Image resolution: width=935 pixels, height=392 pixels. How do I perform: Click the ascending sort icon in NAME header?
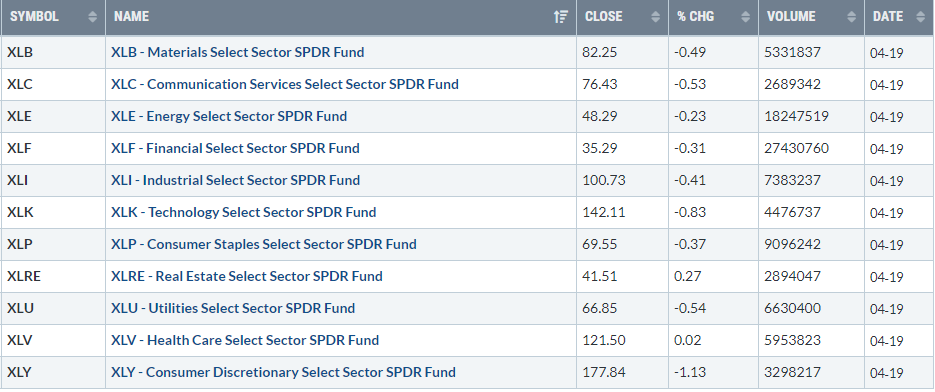pos(561,17)
